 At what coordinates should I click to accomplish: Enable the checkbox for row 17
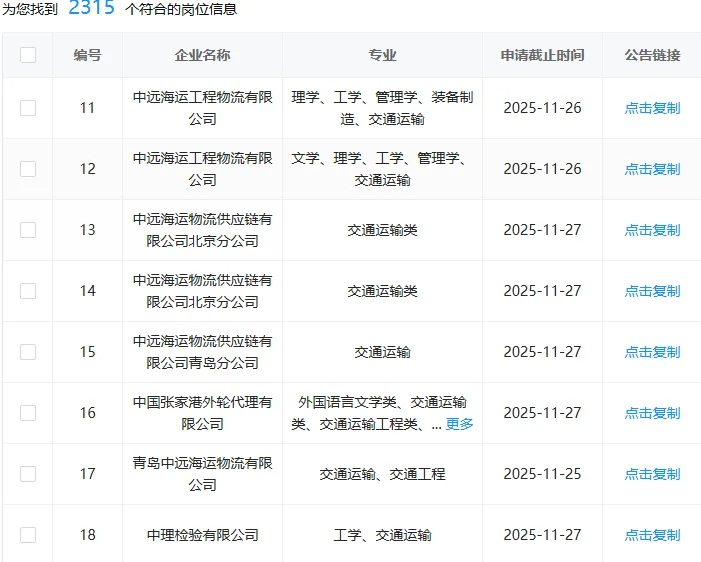coord(28,474)
